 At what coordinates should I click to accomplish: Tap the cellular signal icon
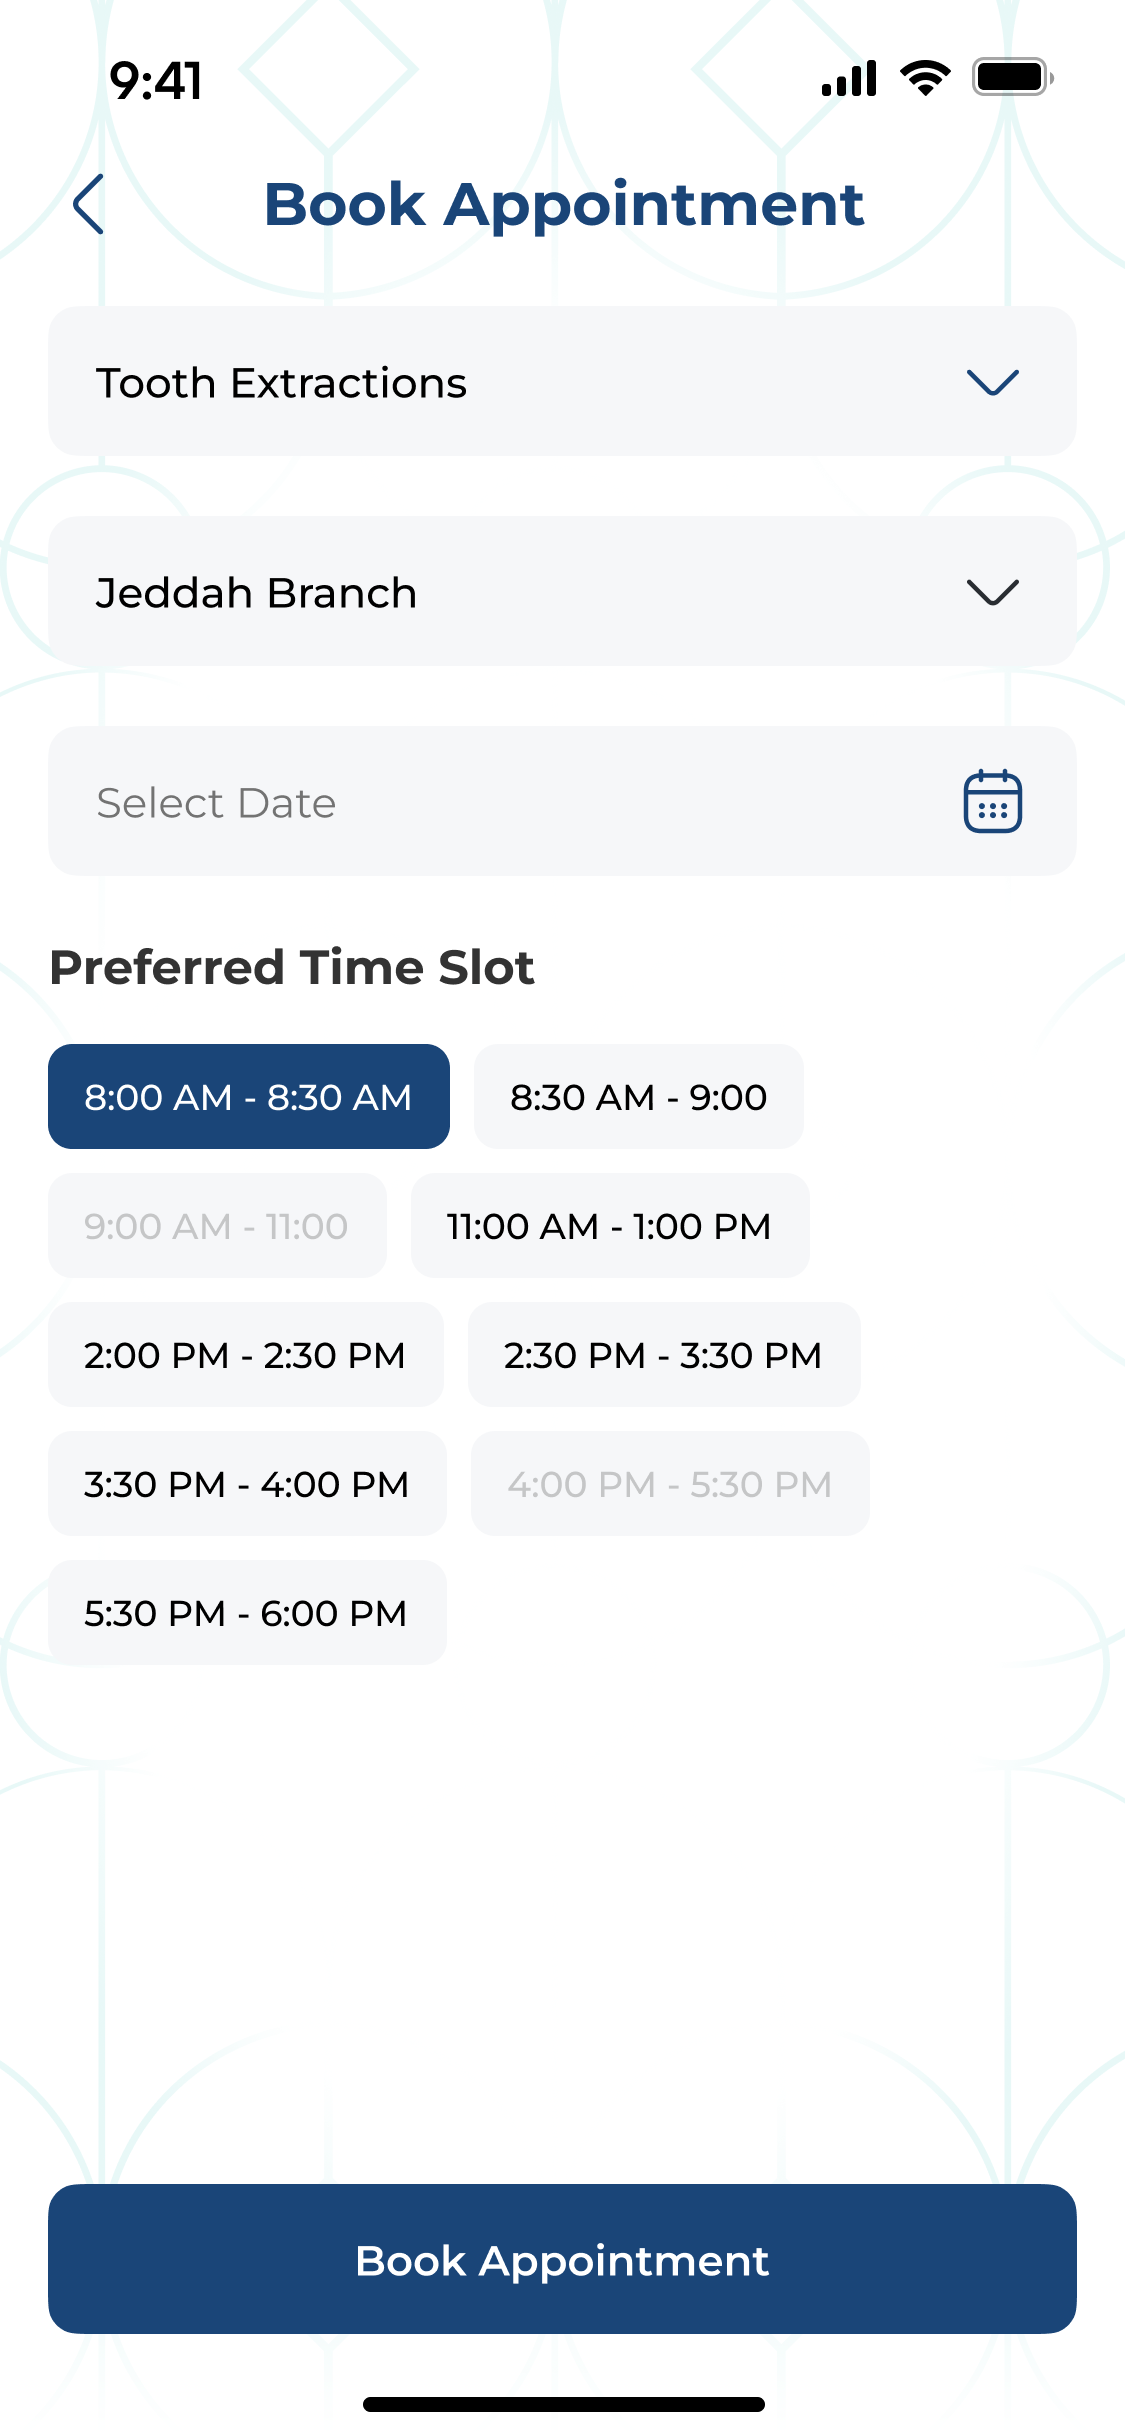(849, 78)
